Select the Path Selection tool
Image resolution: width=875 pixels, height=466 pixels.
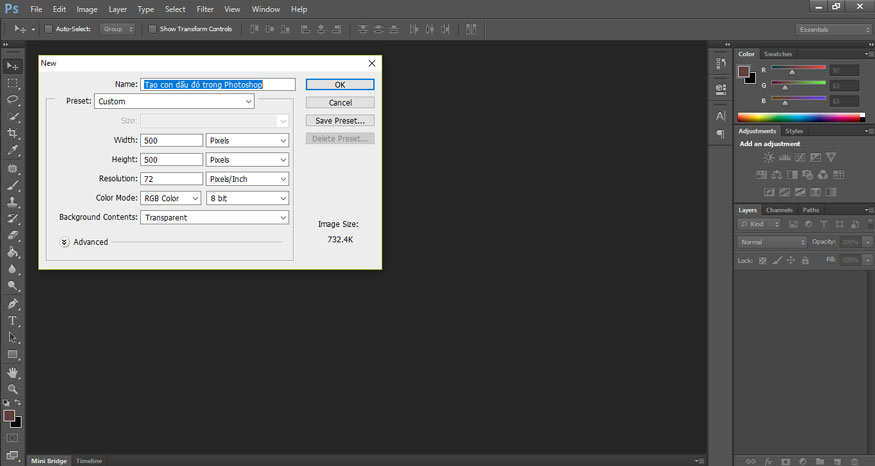click(x=12, y=338)
